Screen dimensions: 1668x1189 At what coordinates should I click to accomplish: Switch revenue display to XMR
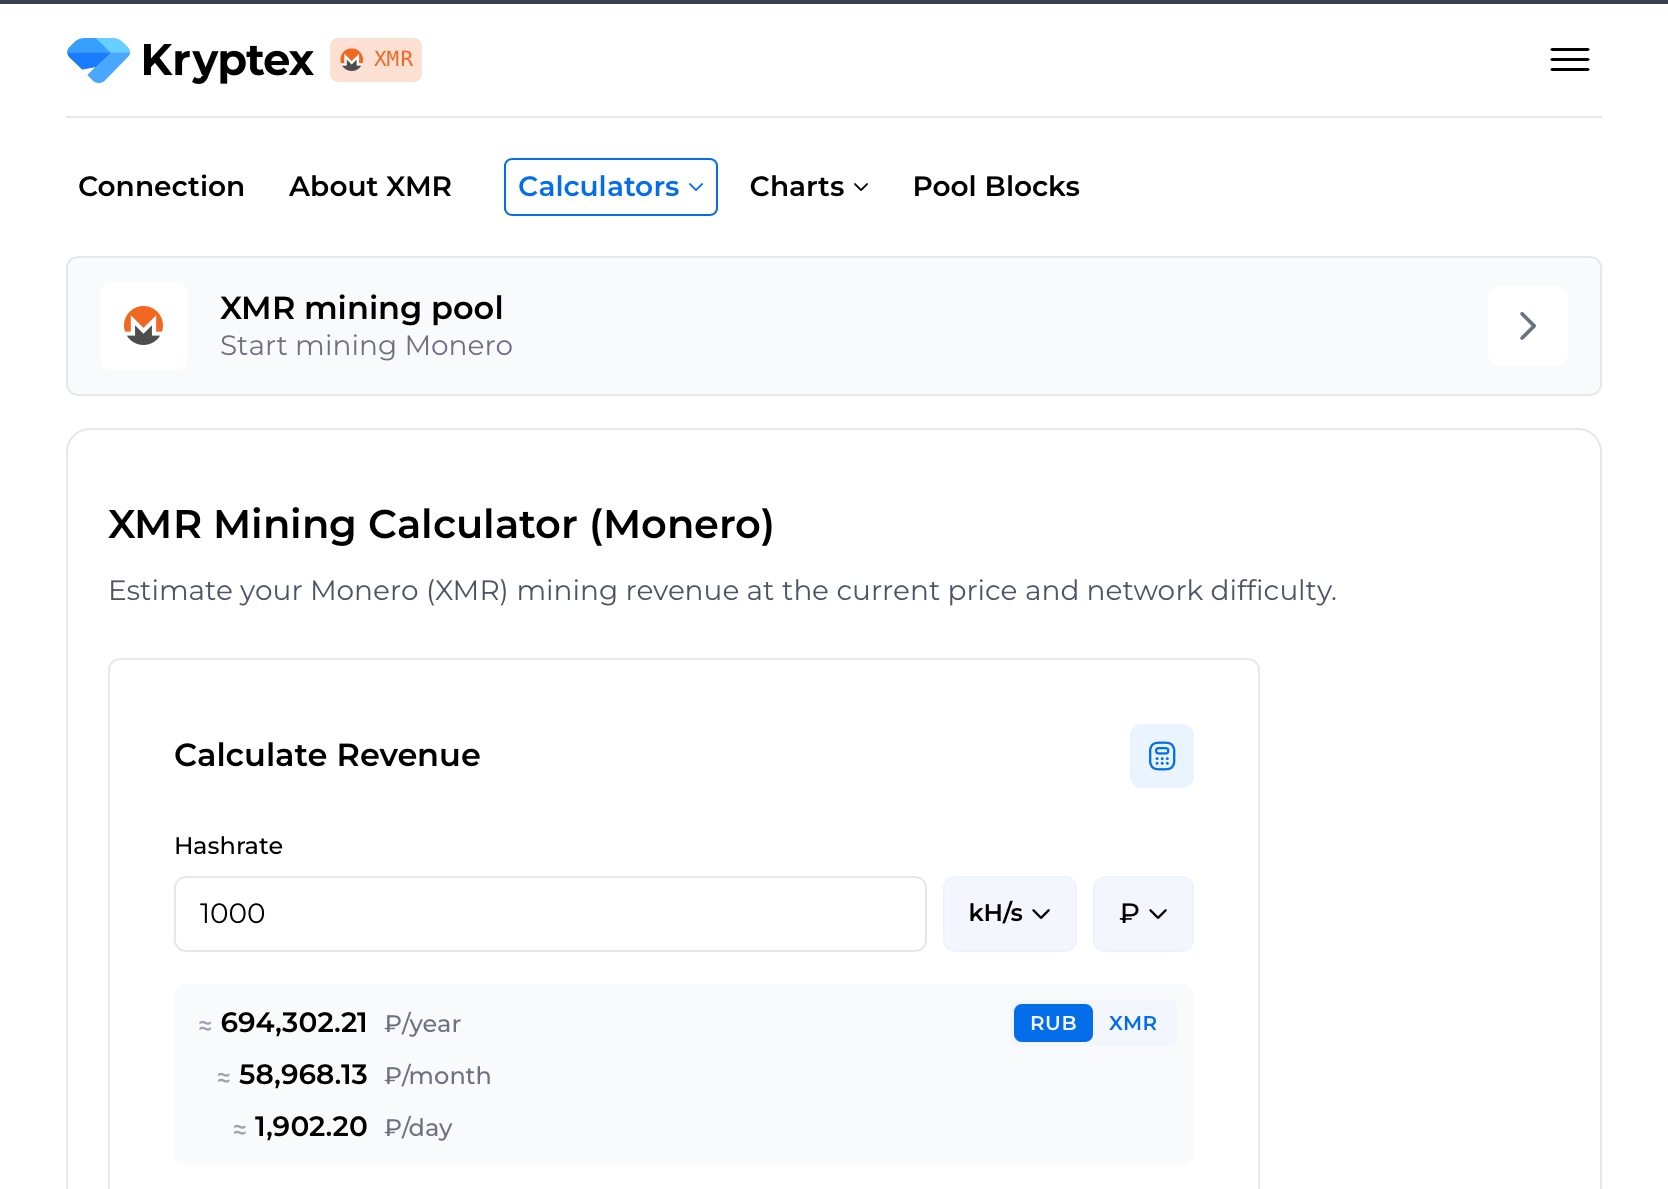[1133, 1023]
